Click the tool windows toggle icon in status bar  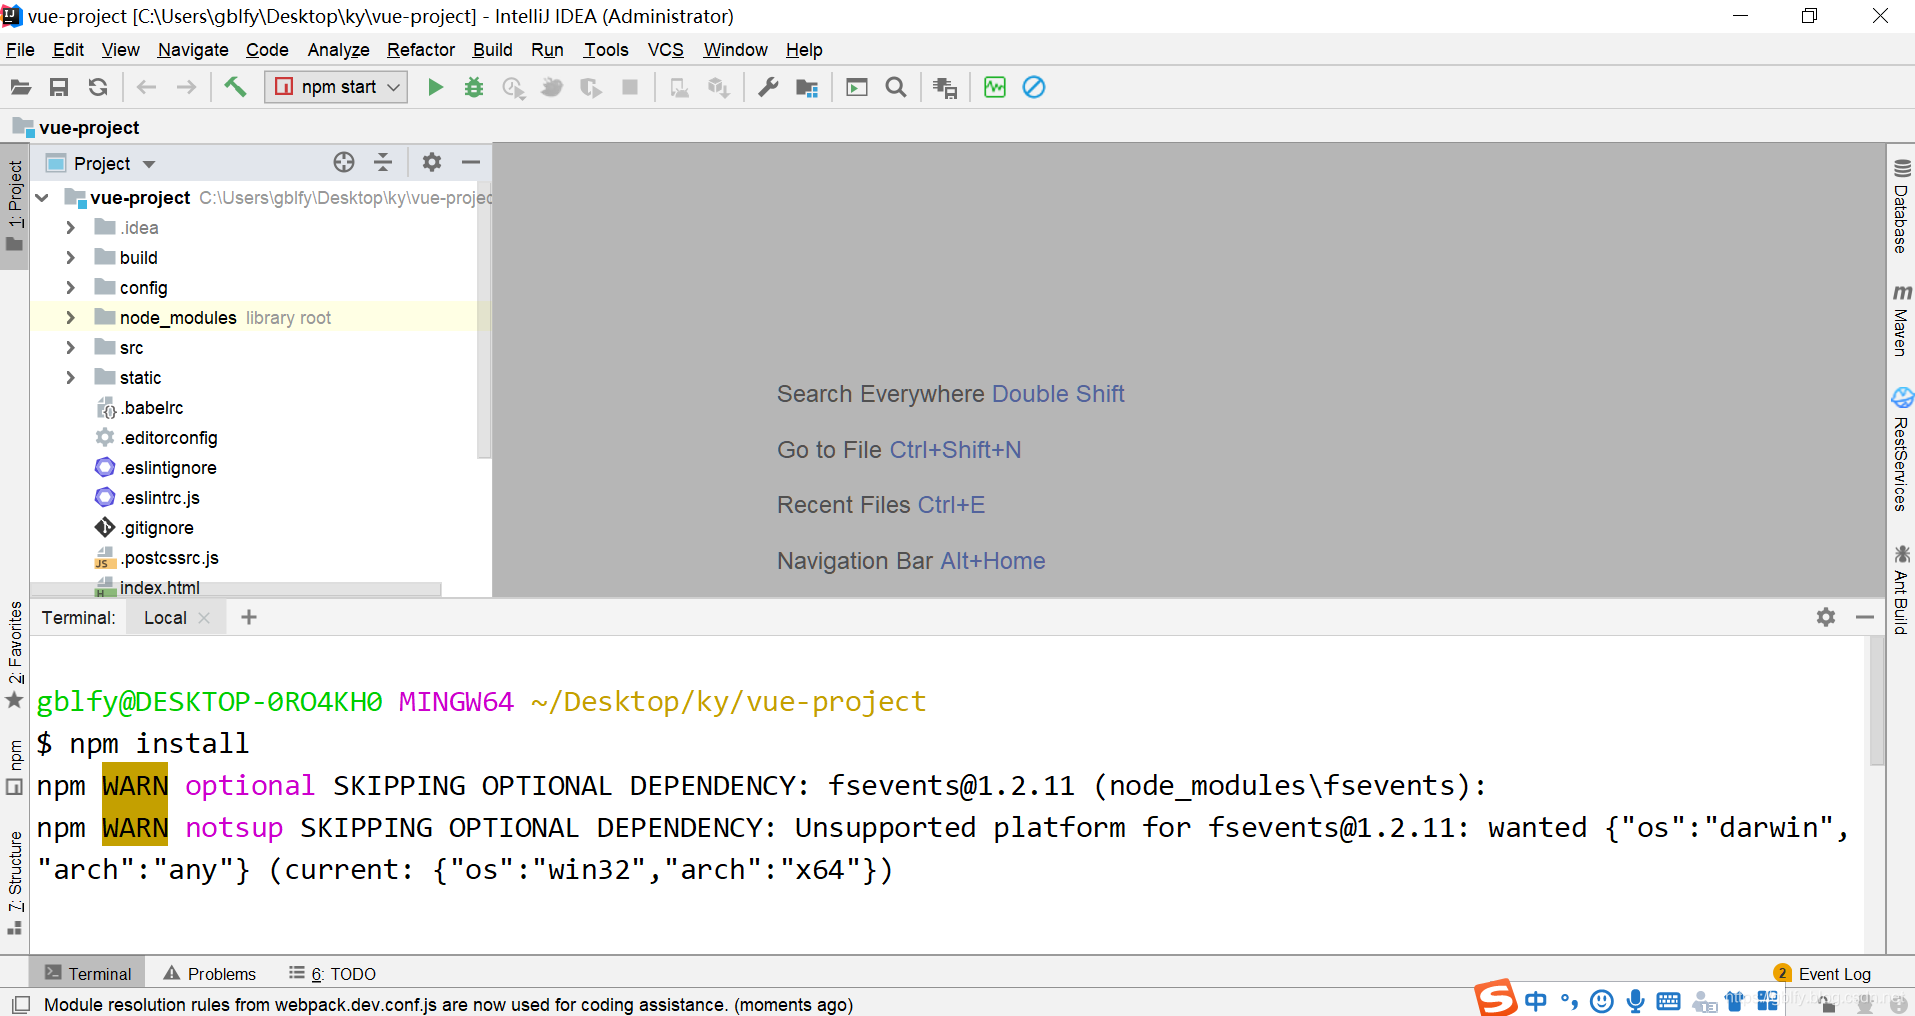20,1004
